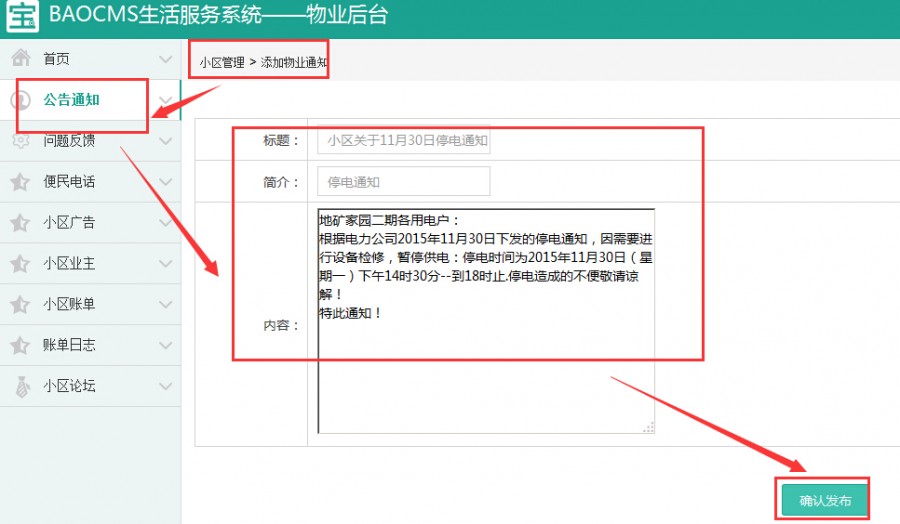Click the line 特此通知！ in the textarea
The width and height of the screenshot is (900, 524).
[x=351, y=313]
